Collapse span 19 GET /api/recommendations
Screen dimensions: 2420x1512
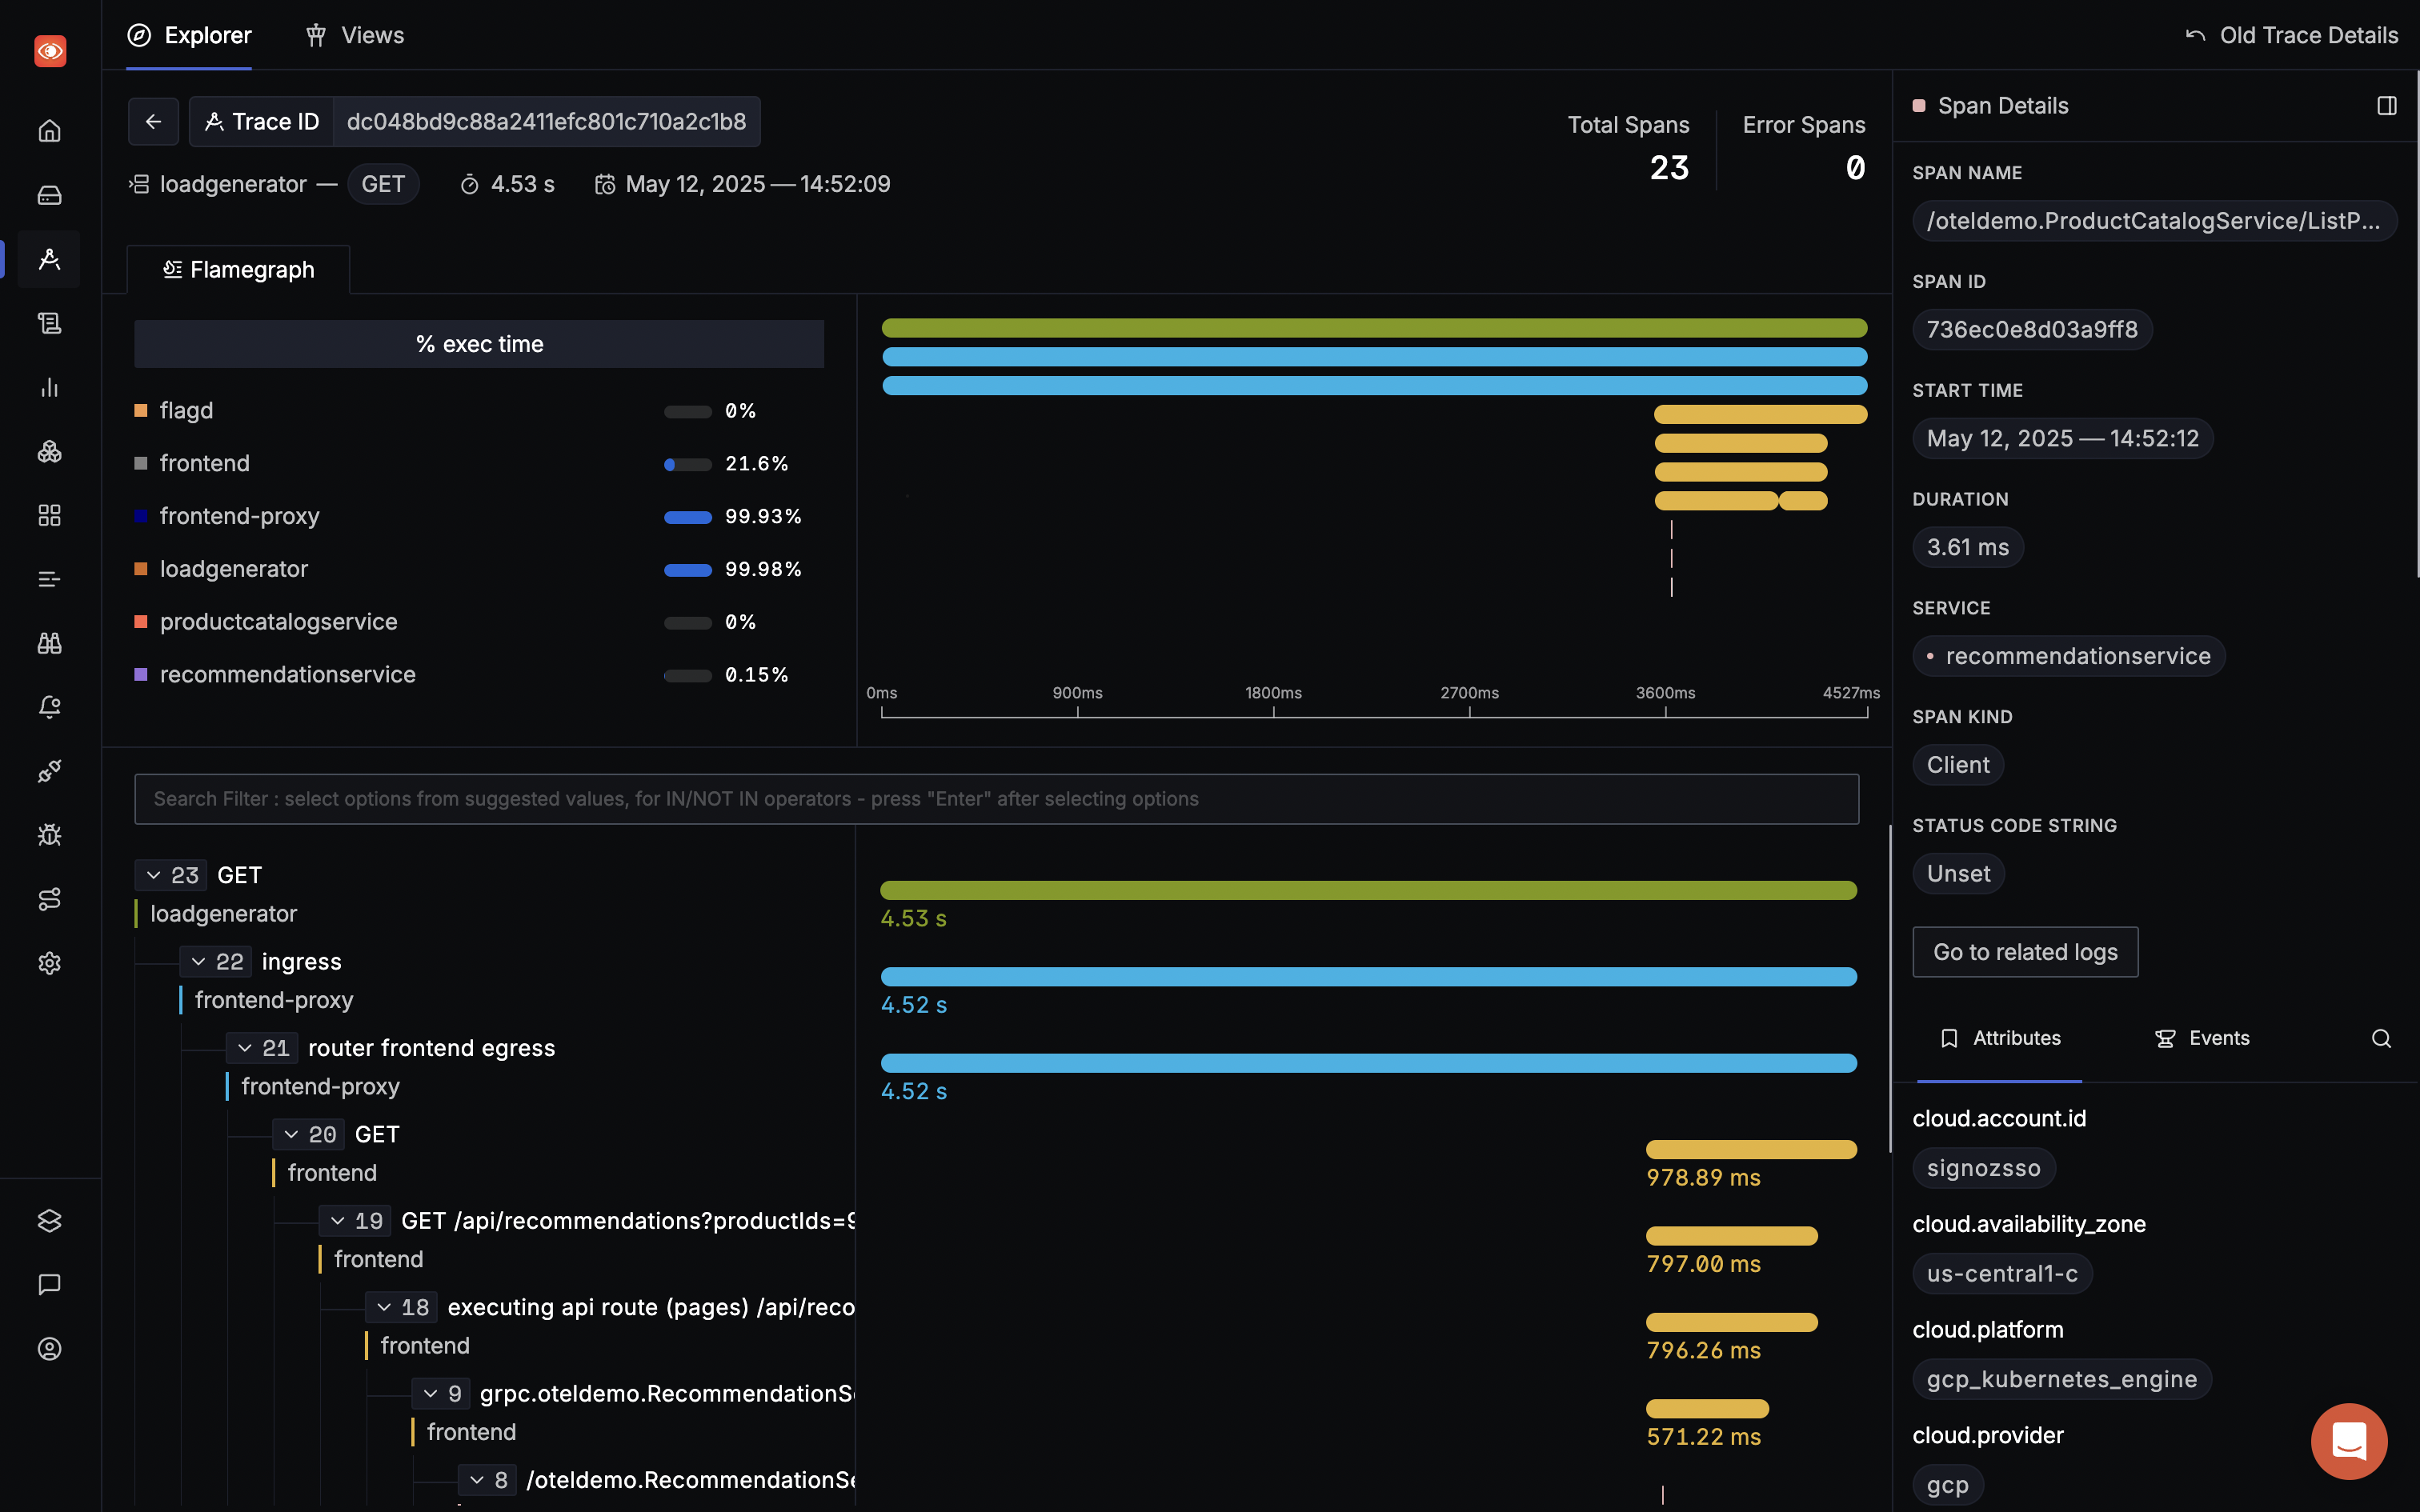[x=339, y=1220]
